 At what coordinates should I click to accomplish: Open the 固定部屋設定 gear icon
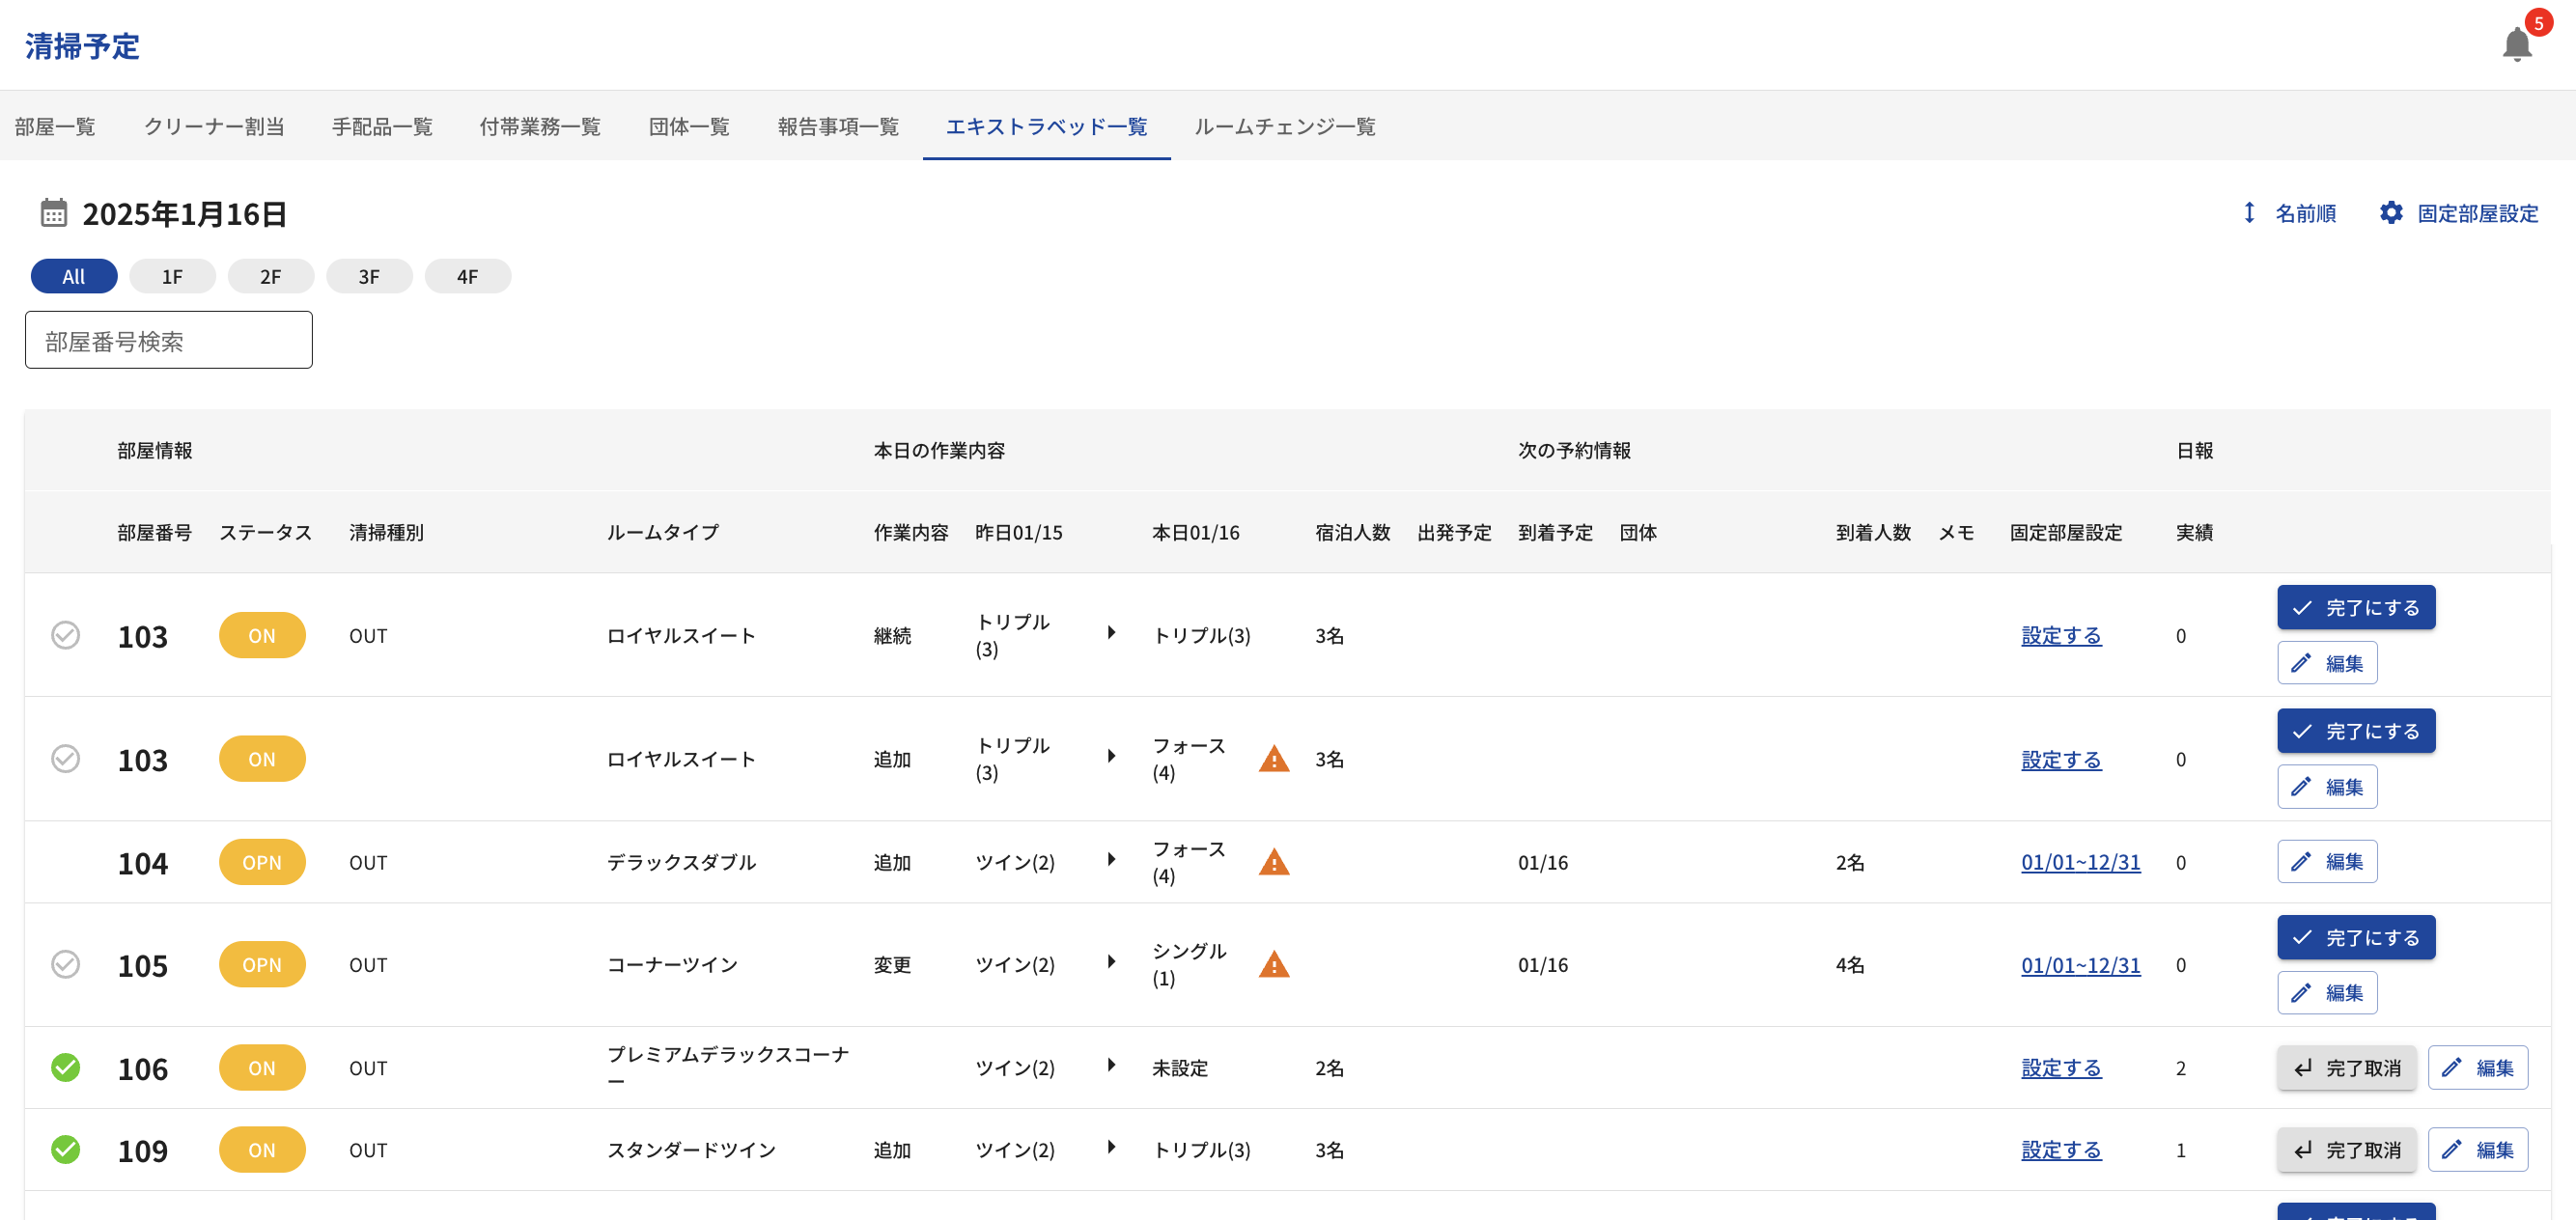click(2391, 213)
